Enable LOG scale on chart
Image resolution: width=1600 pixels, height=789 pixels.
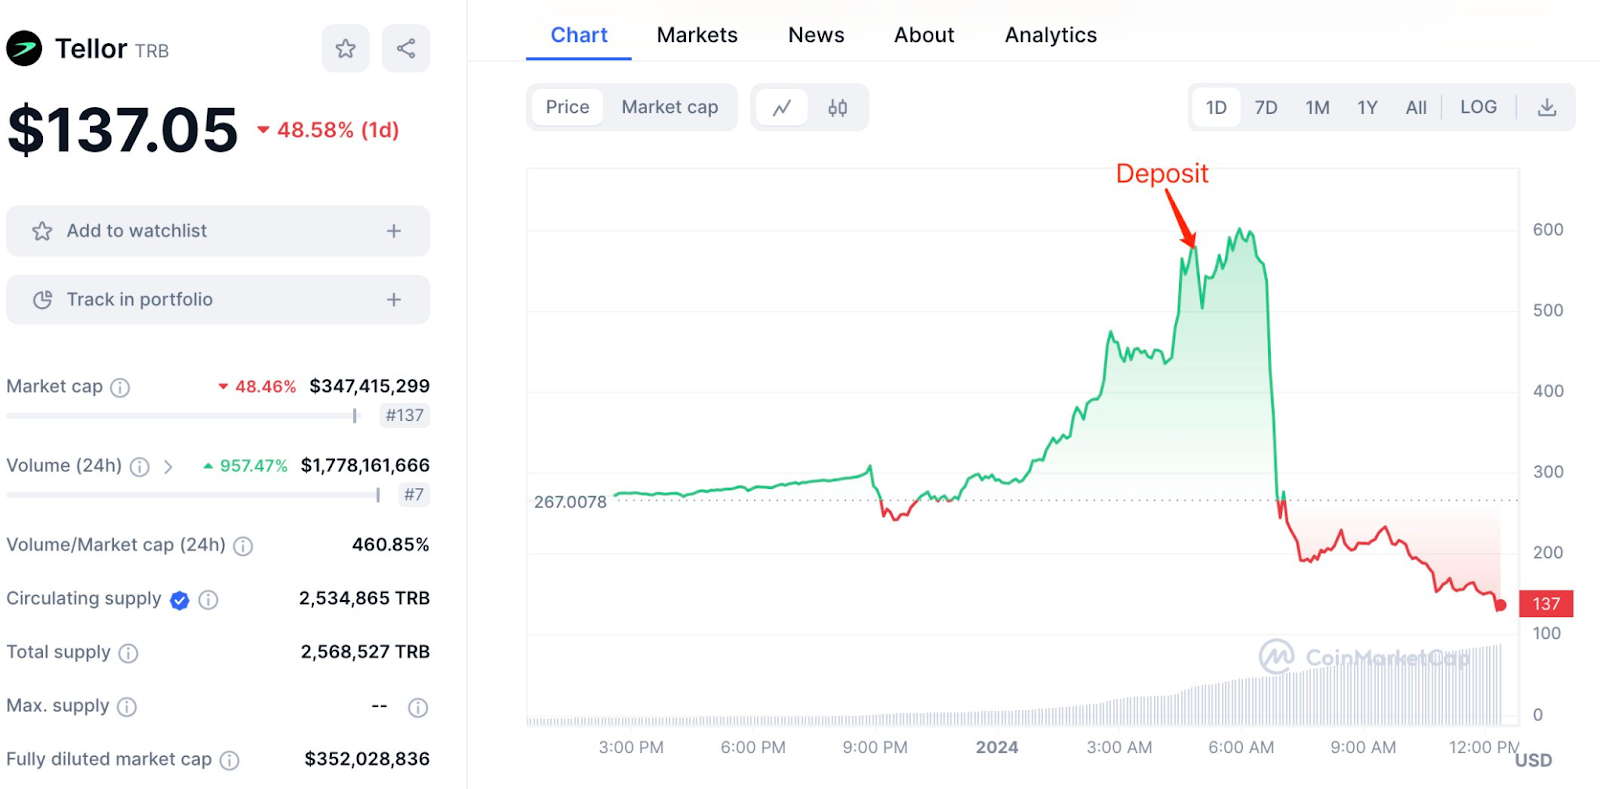[x=1478, y=107]
